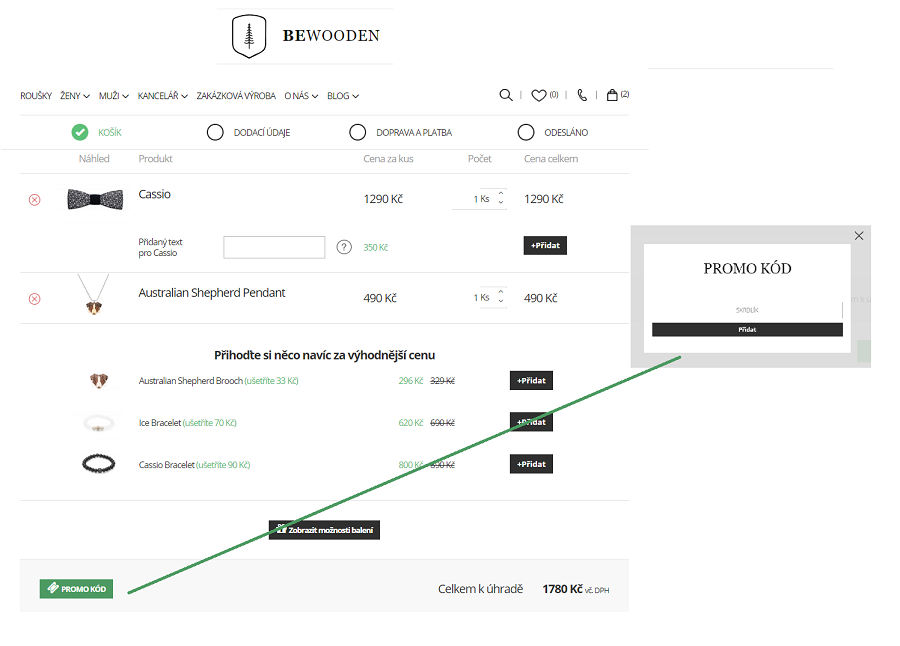This screenshot has height=646, width=900.
Task: Add Cassio Bracelet to cart
Action: pyautogui.click(x=532, y=464)
